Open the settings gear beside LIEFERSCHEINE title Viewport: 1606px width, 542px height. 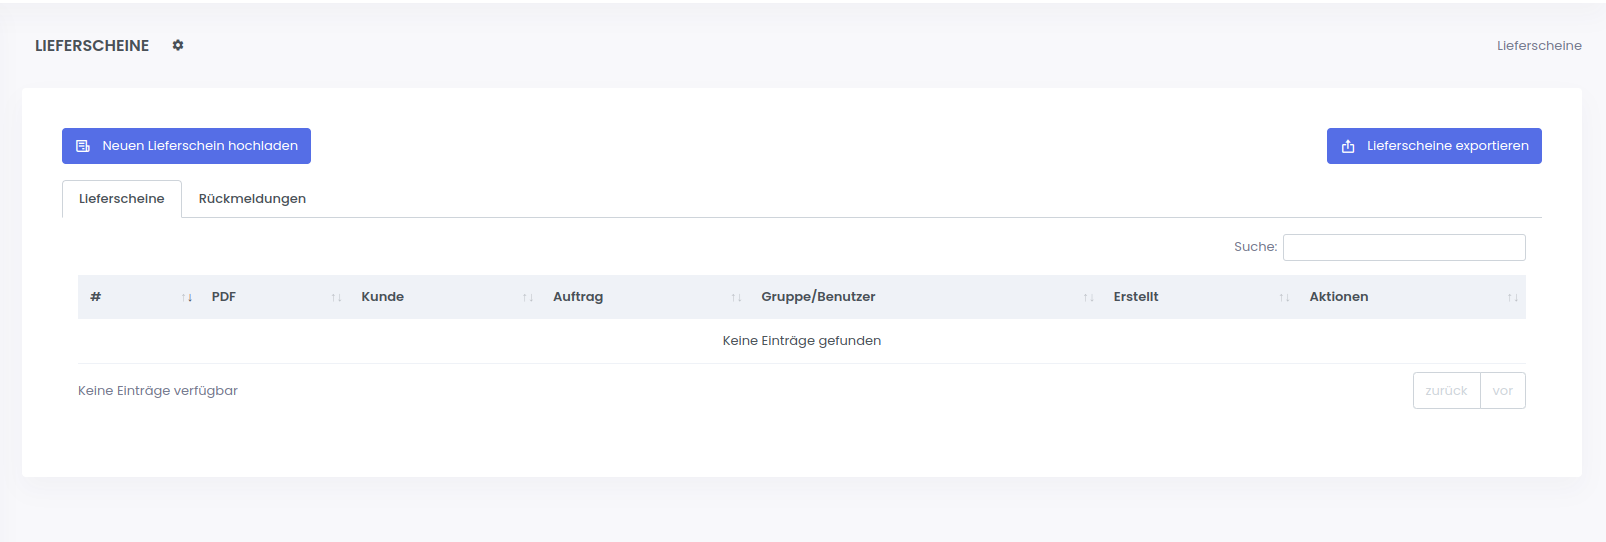click(178, 45)
